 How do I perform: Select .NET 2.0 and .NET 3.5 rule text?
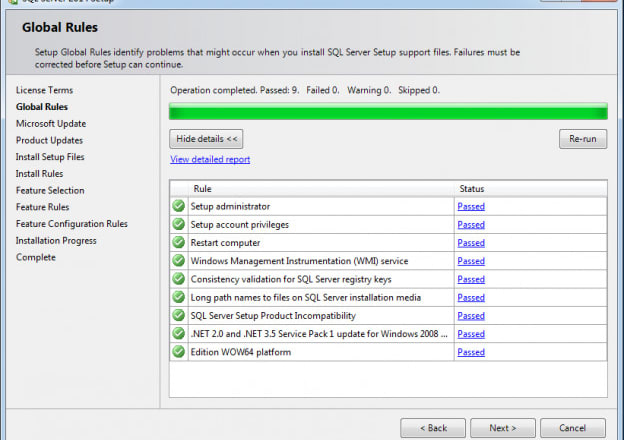pyautogui.click(x=319, y=334)
